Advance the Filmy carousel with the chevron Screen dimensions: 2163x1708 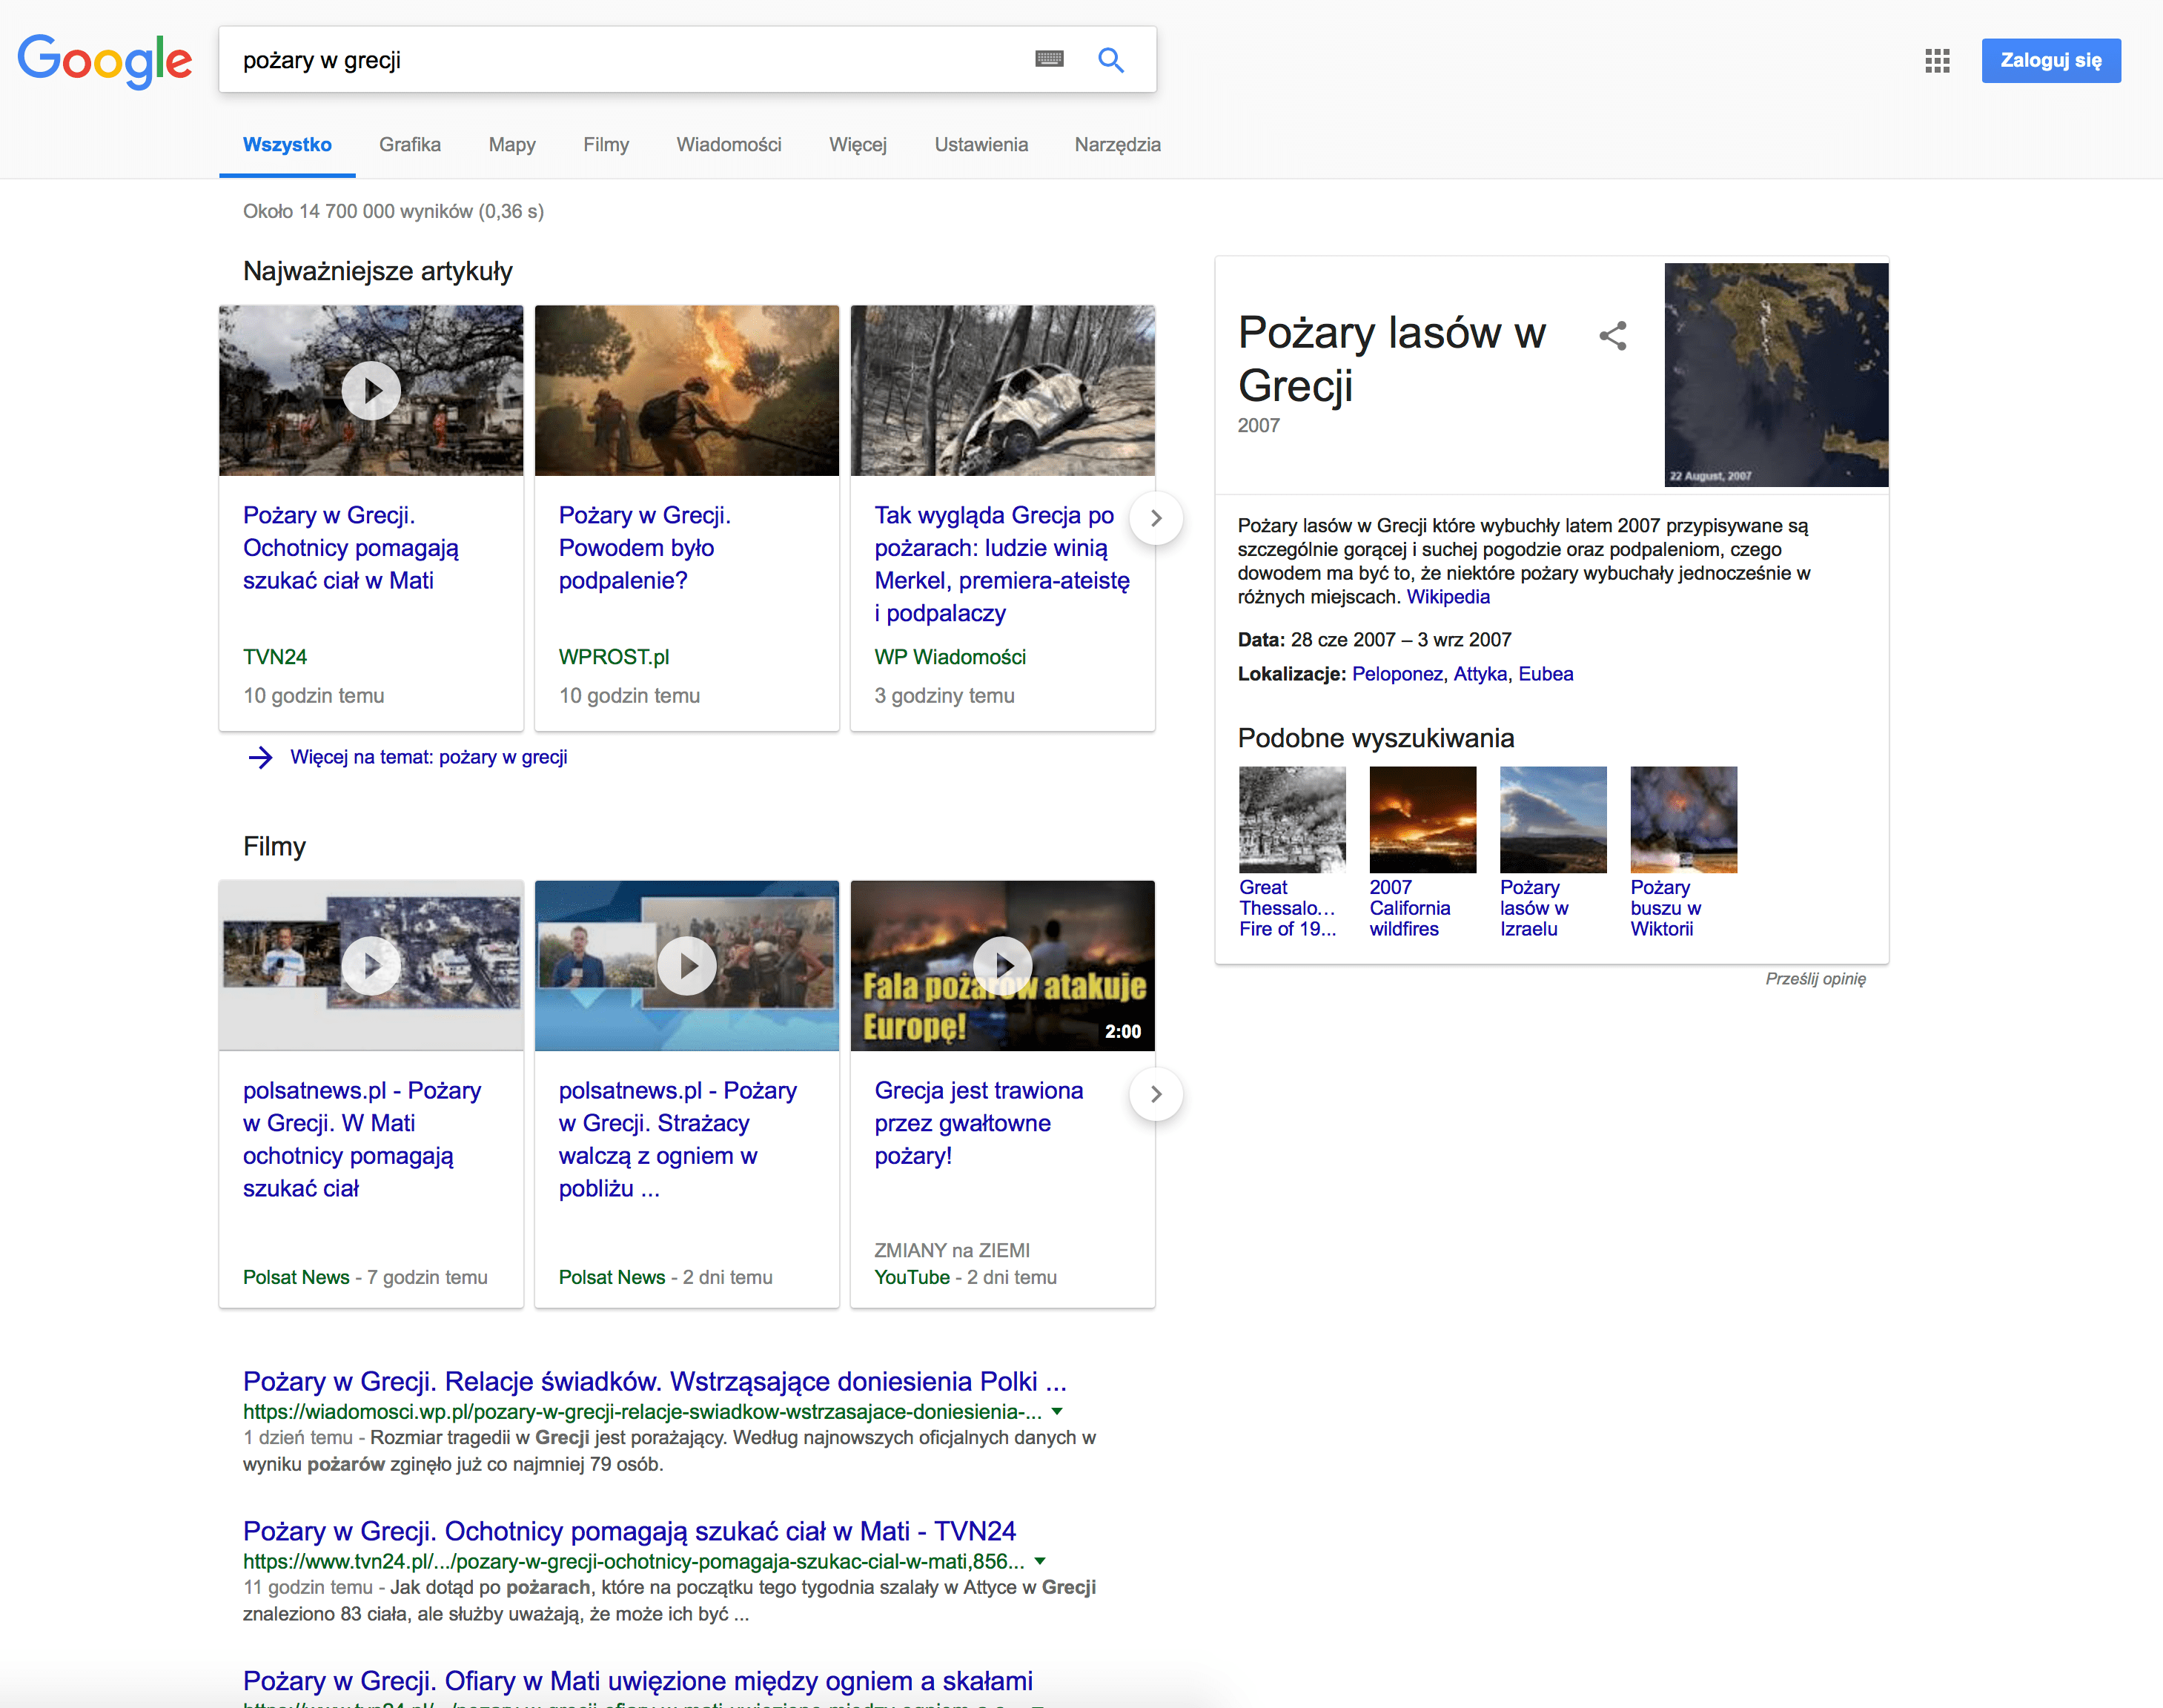coord(1156,1094)
